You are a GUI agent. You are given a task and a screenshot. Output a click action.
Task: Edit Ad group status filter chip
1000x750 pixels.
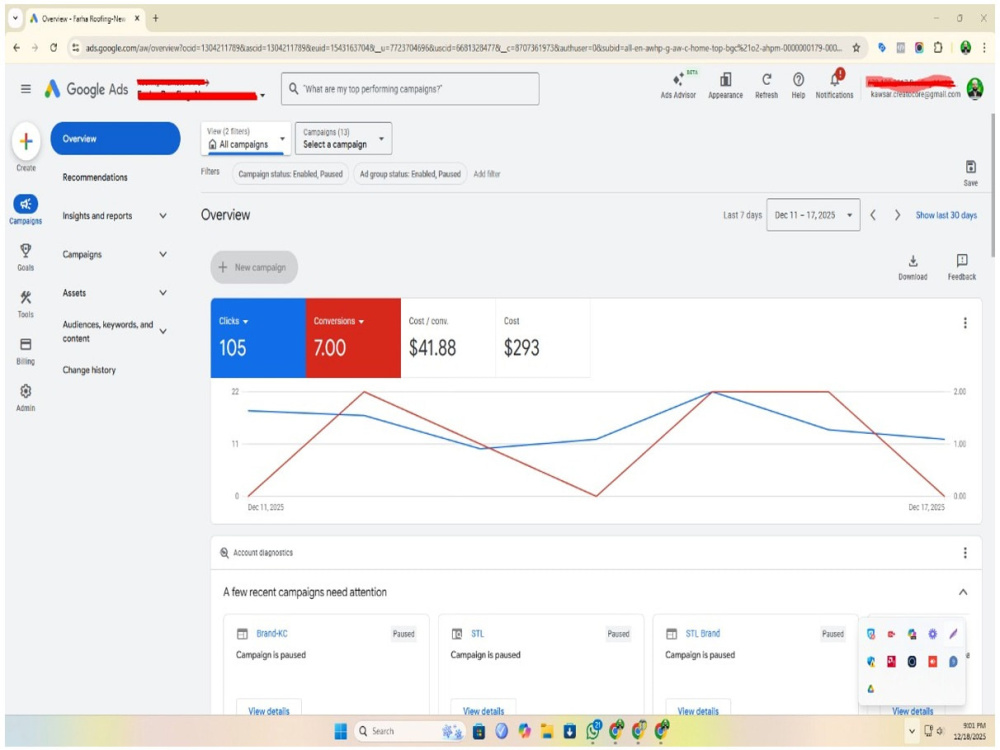click(x=410, y=173)
